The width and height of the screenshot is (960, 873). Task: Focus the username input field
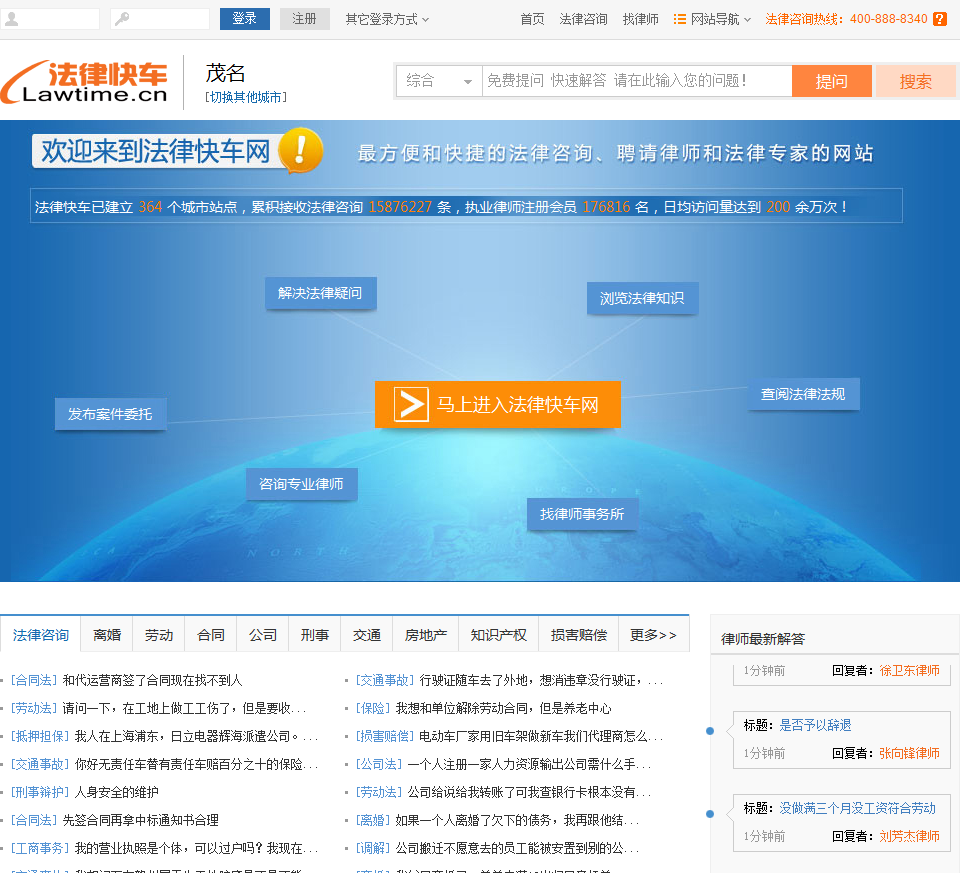coord(50,19)
